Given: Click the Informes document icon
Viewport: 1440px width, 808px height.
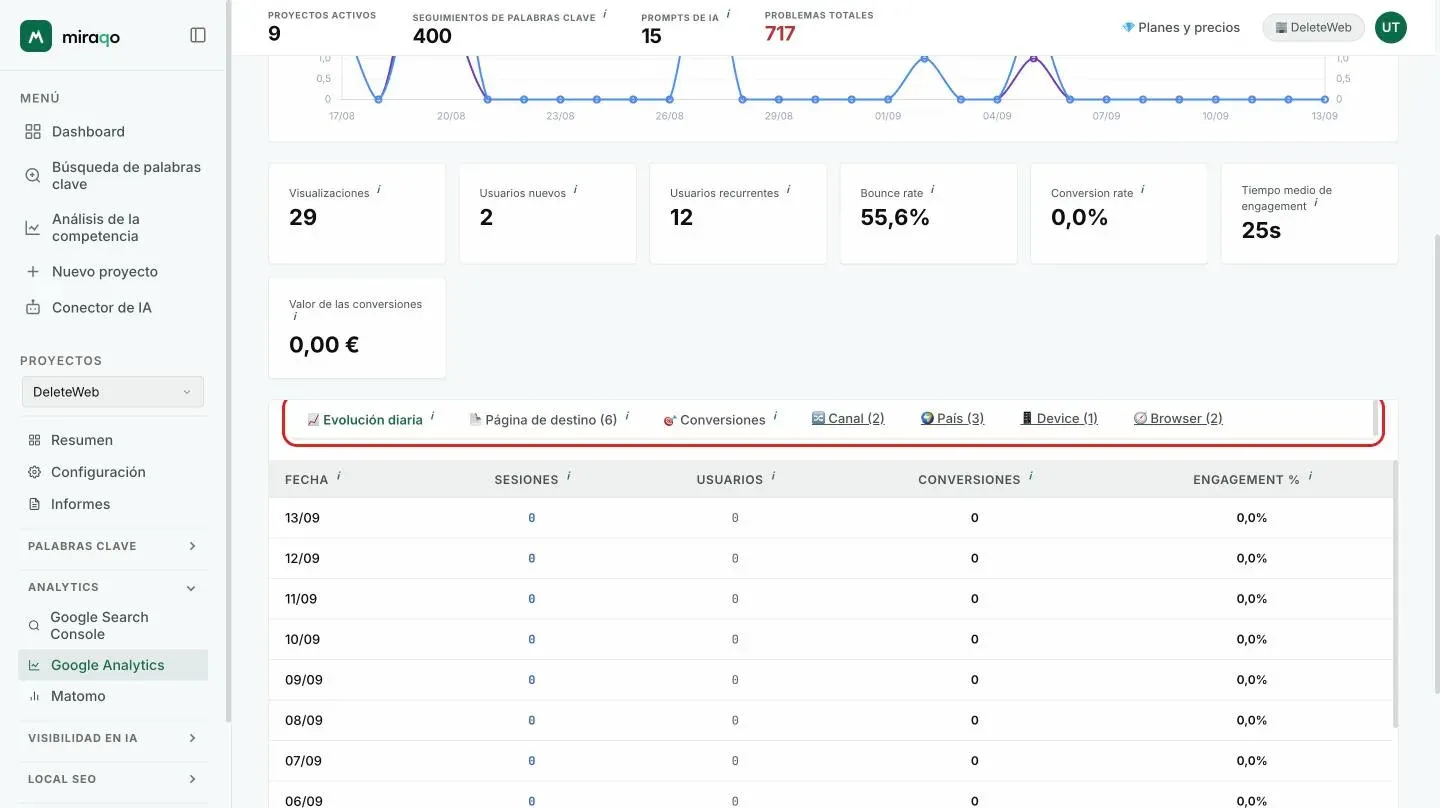Looking at the screenshot, I should [34, 504].
